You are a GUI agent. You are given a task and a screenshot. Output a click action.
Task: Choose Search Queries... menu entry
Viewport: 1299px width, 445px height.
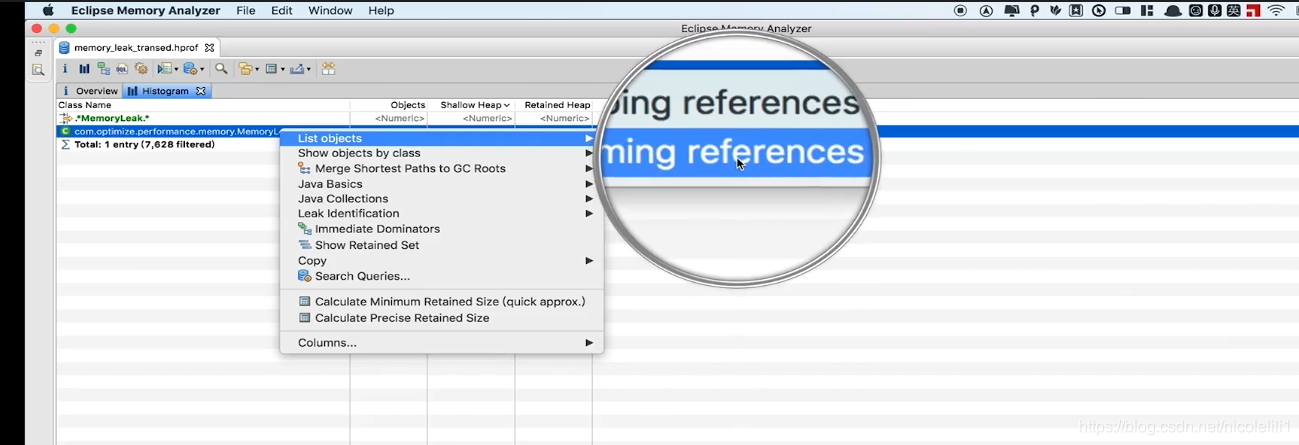pos(441,276)
